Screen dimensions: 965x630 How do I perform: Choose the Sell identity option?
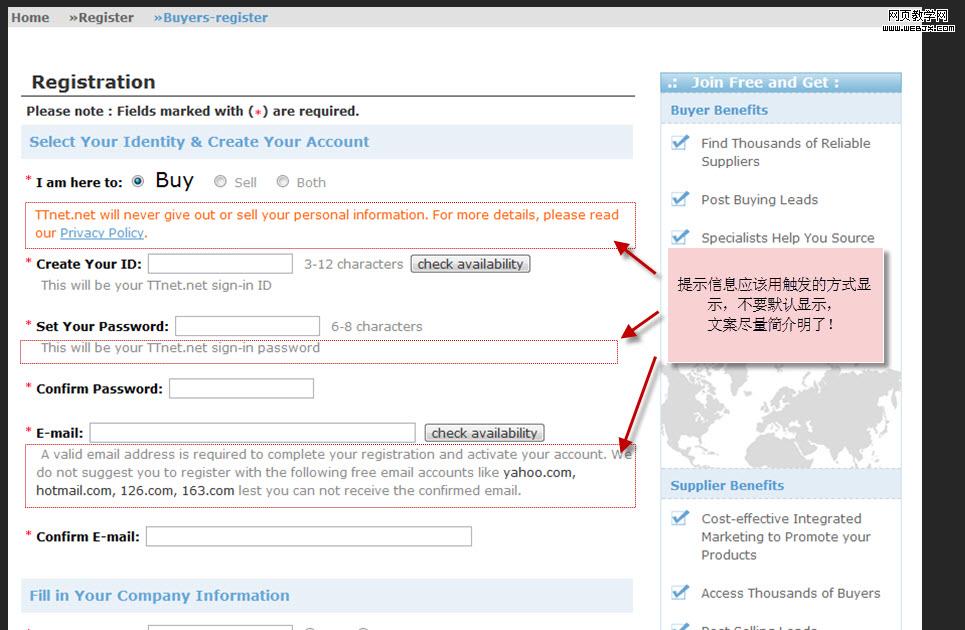(219, 182)
